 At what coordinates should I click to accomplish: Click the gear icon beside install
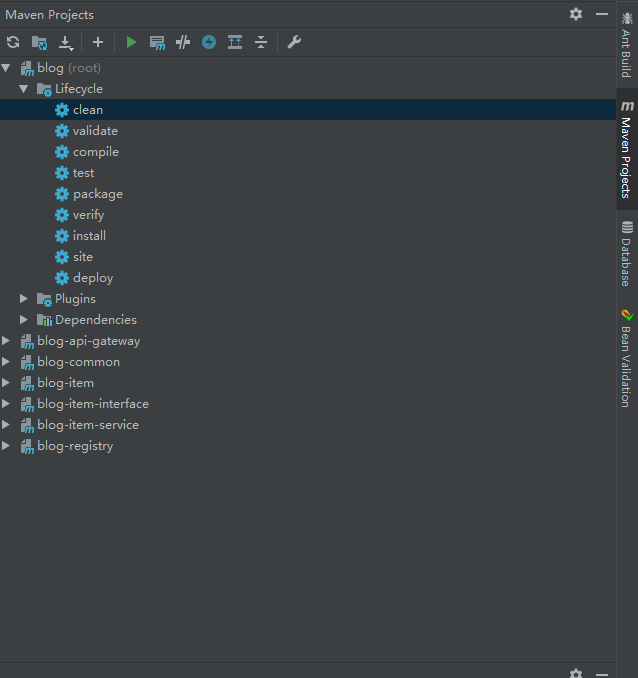coord(62,236)
